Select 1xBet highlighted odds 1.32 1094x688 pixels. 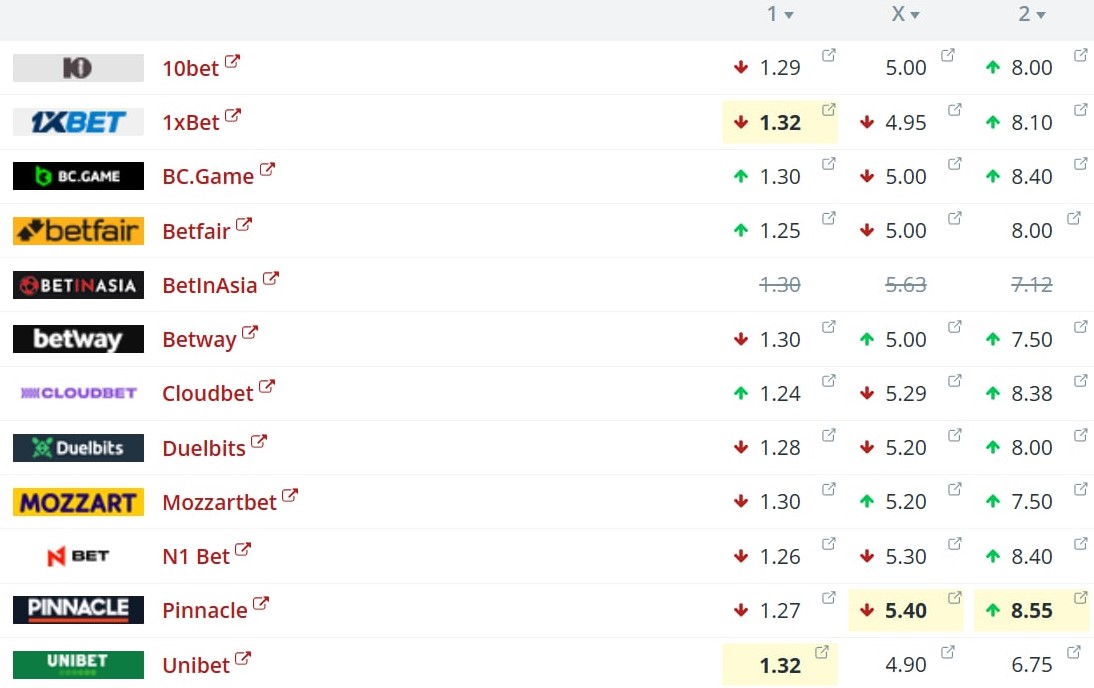coord(780,123)
